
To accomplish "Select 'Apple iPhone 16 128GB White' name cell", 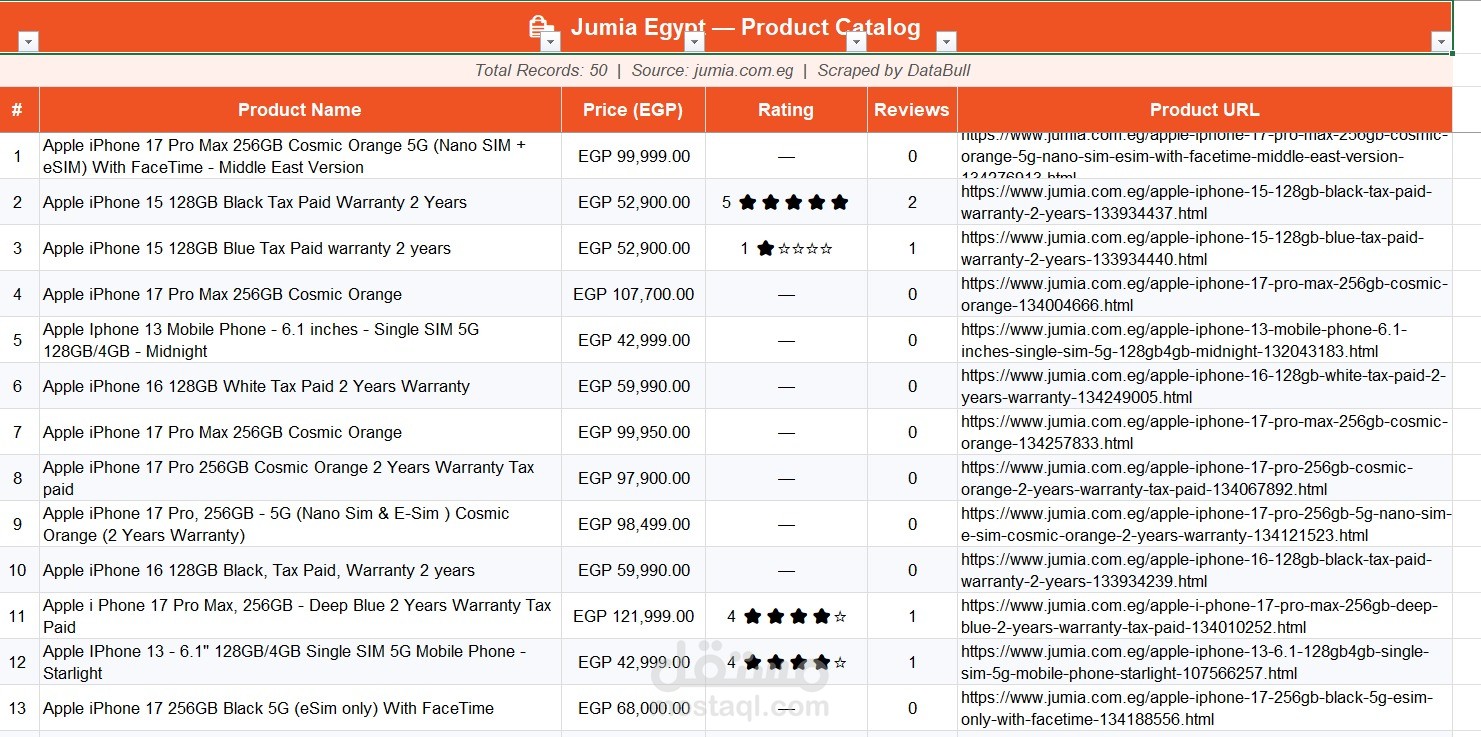I will point(300,386).
